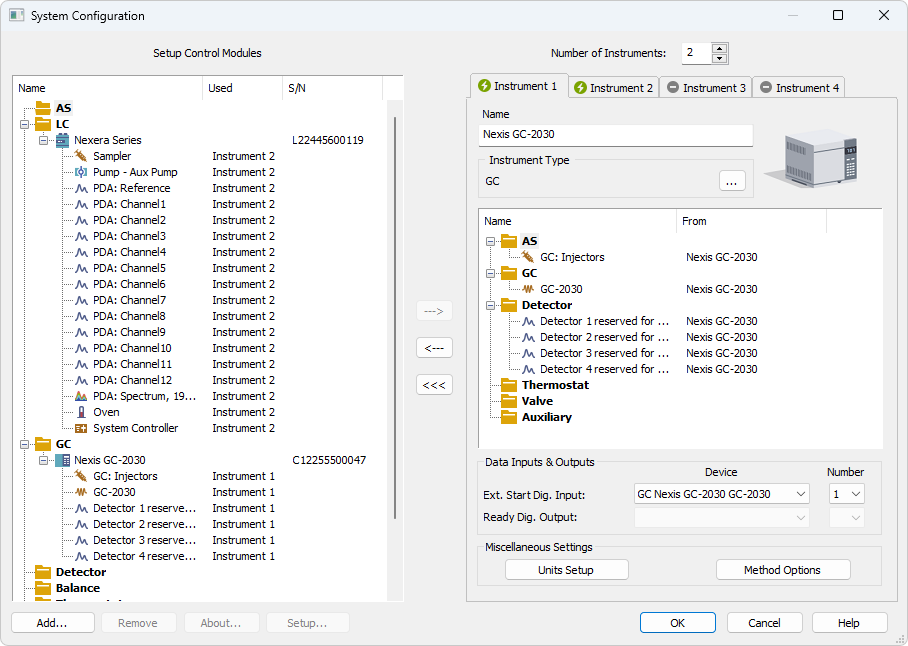Click the Auxiliary folder icon
908x646 pixels.
click(509, 417)
